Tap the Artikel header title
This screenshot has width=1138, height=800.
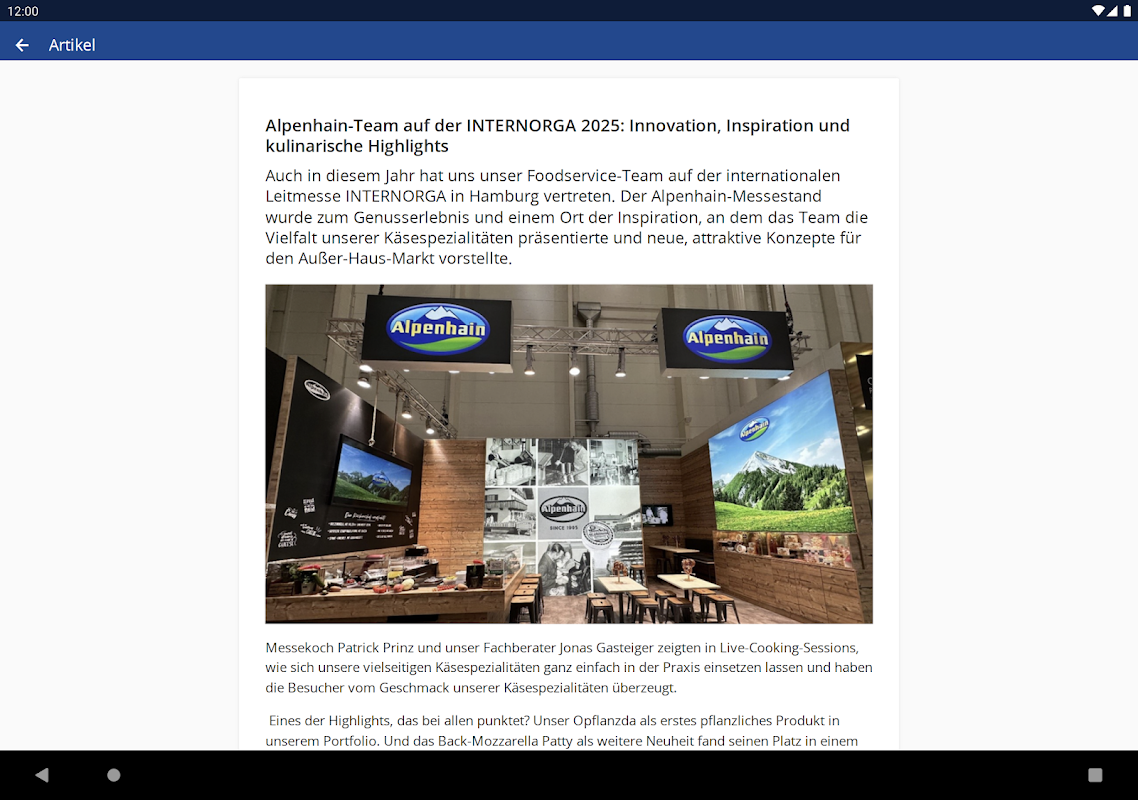point(72,45)
